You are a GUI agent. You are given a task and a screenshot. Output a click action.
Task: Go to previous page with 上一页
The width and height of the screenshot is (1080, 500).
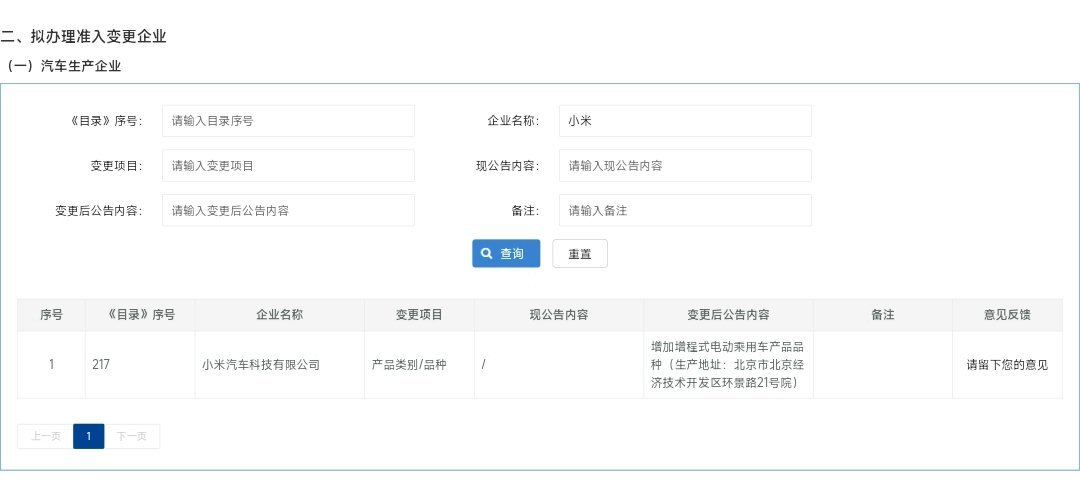tap(45, 436)
